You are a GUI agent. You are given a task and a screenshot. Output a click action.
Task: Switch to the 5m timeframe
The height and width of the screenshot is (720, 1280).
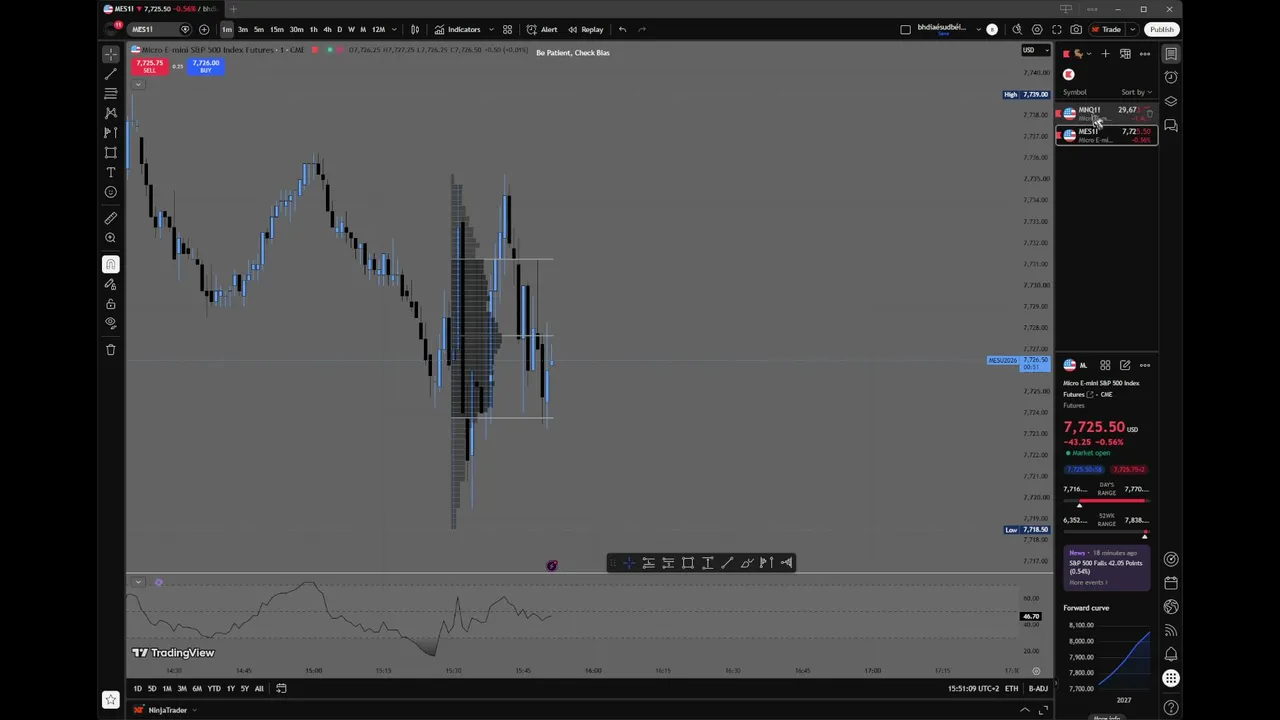tap(259, 29)
